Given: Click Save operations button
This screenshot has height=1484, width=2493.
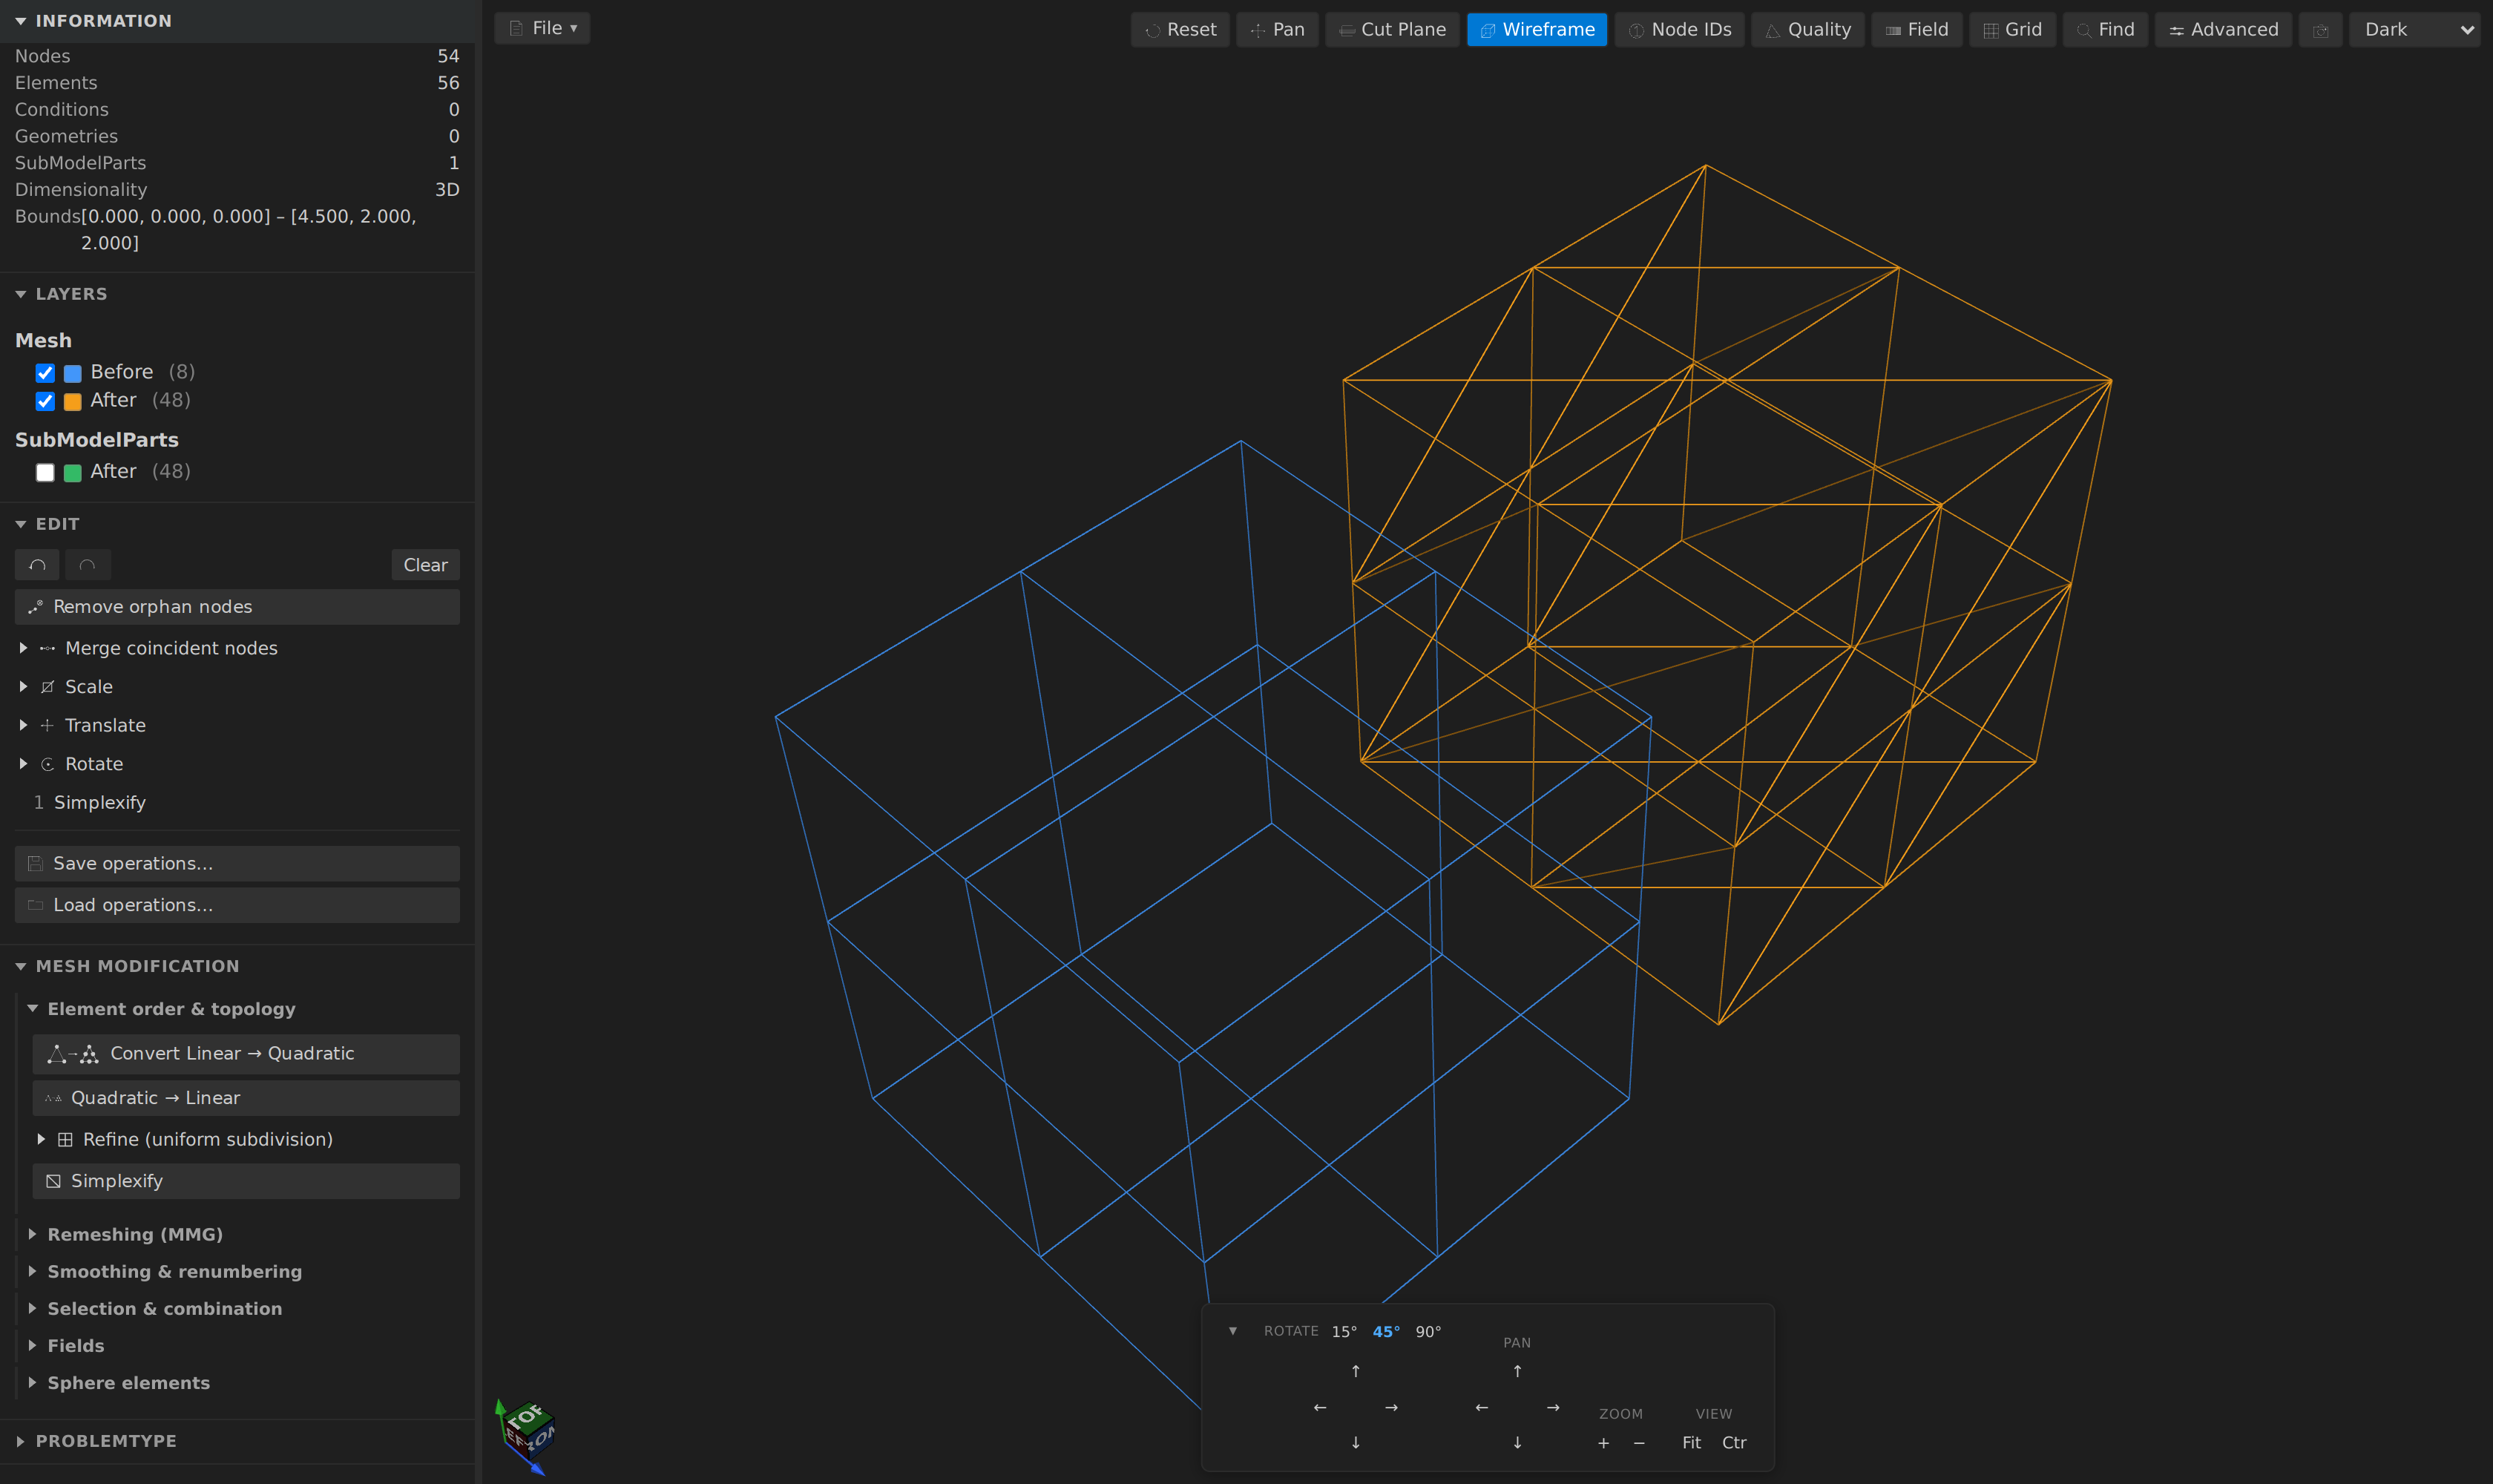Looking at the screenshot, I should tap(237, 864).
